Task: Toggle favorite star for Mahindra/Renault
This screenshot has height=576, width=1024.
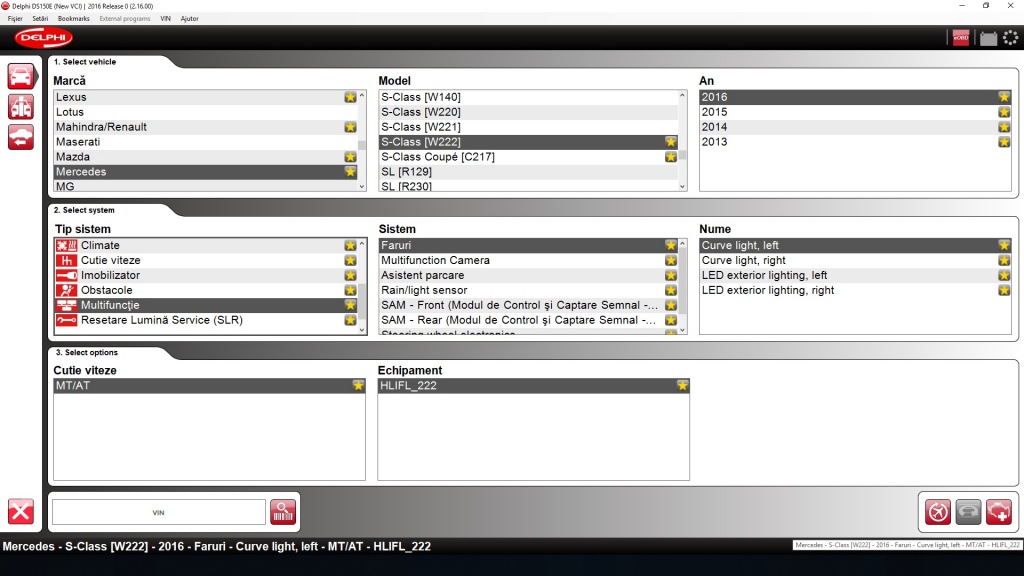Action: click(x=351, y=127)
